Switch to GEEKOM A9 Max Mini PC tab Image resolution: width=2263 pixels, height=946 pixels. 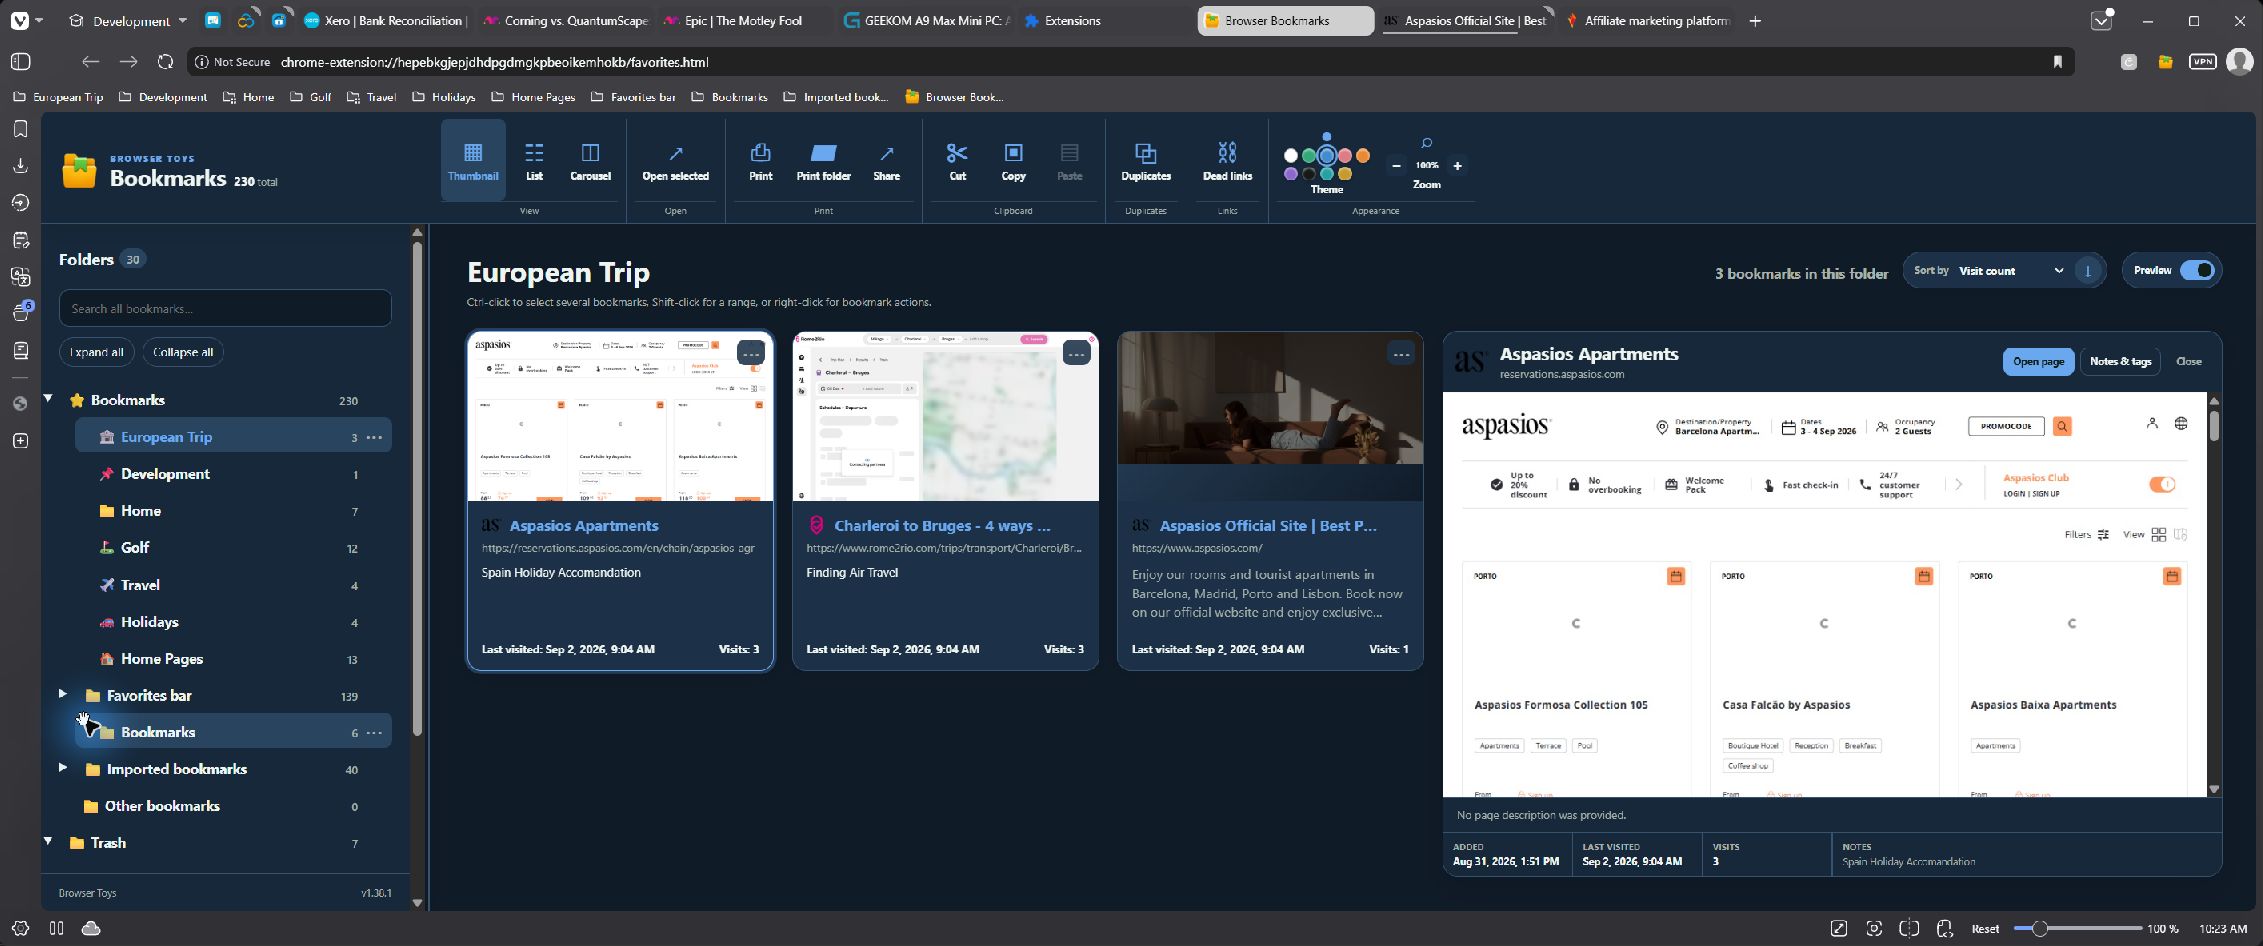point(926,20)
